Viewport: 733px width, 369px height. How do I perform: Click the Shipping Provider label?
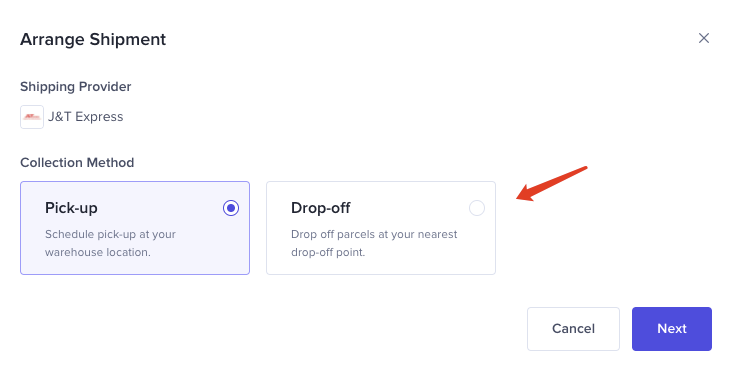point(76,87)
